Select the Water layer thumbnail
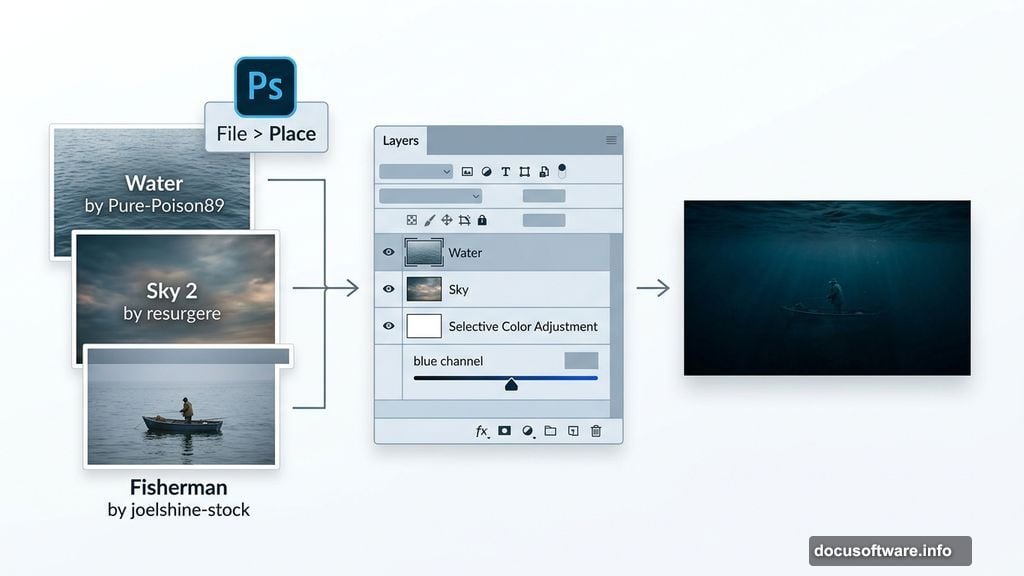 (422, 252)
